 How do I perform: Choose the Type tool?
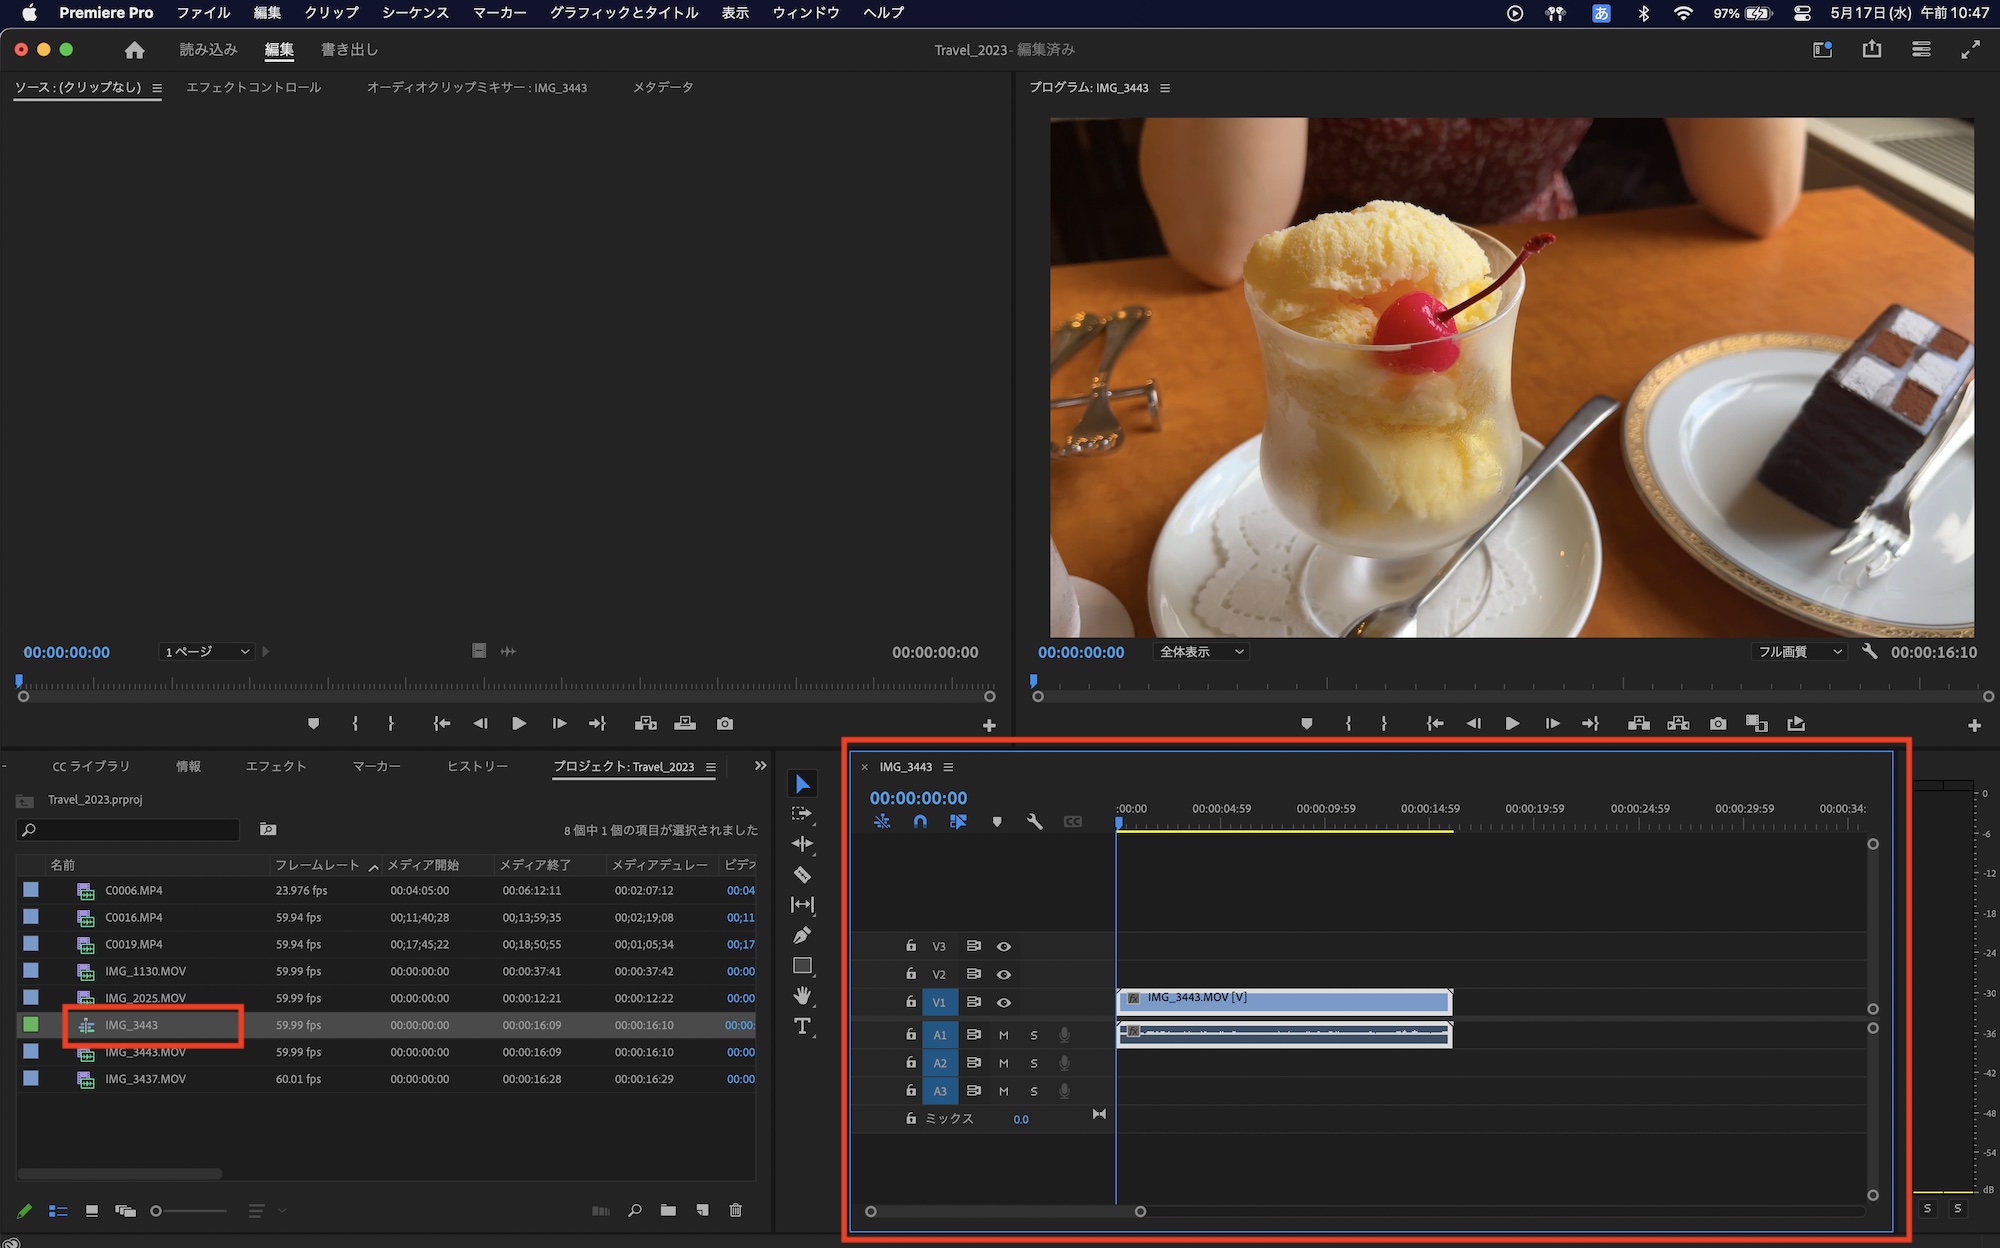pyautogui.click(x=802, y=1027)
